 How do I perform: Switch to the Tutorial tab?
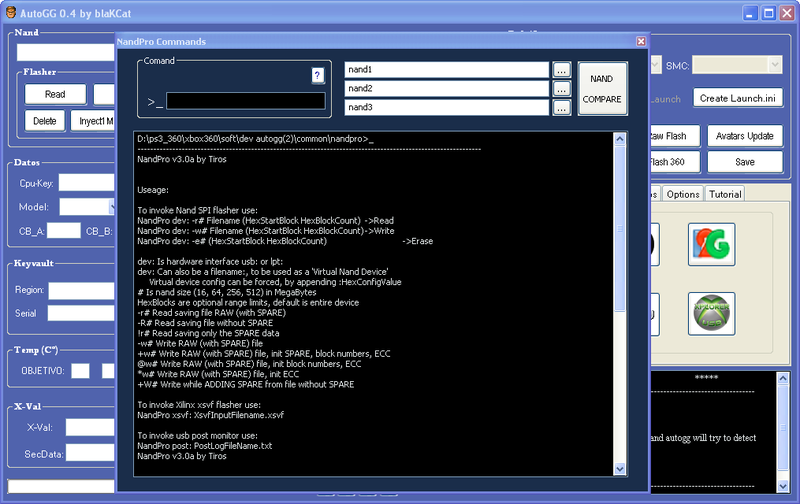click(724, 194)
